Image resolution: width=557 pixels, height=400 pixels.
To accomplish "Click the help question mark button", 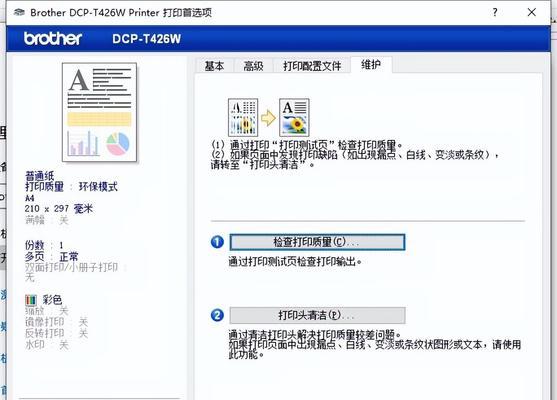I will click(x=495, y=12).
